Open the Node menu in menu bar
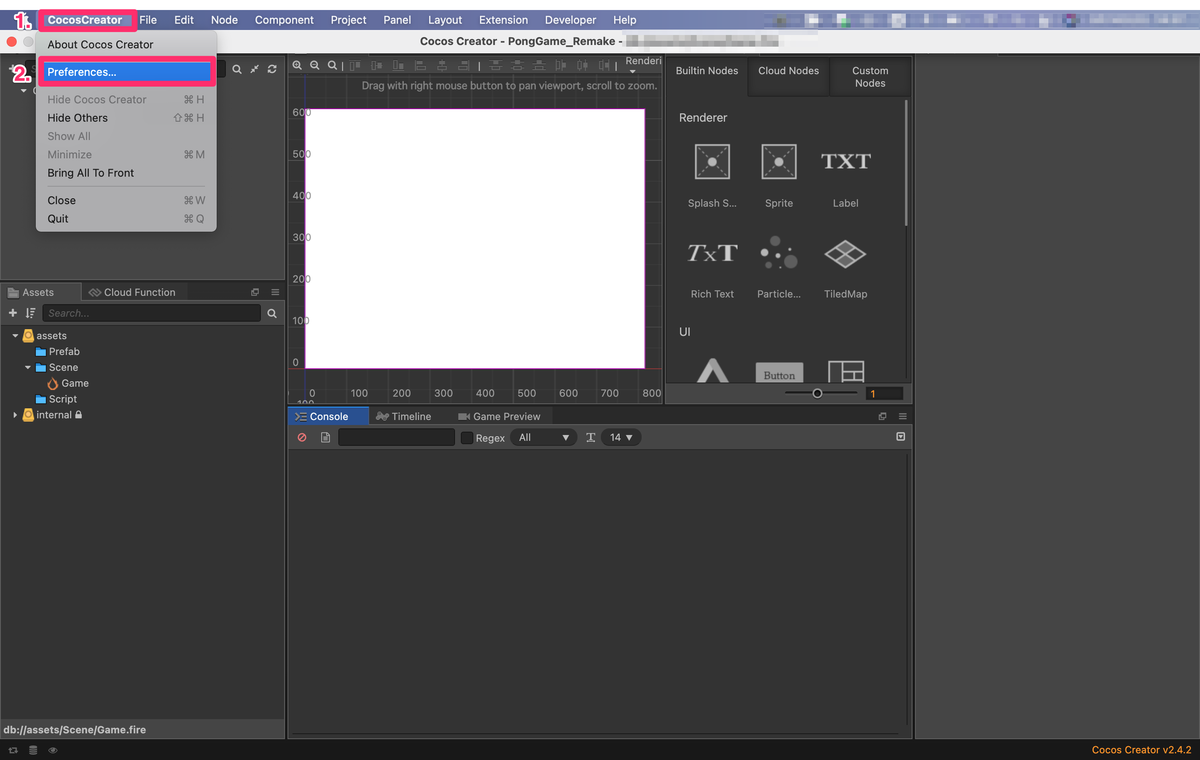The width and height of the screenshot is (1200, 760). [x=224, y=20]
